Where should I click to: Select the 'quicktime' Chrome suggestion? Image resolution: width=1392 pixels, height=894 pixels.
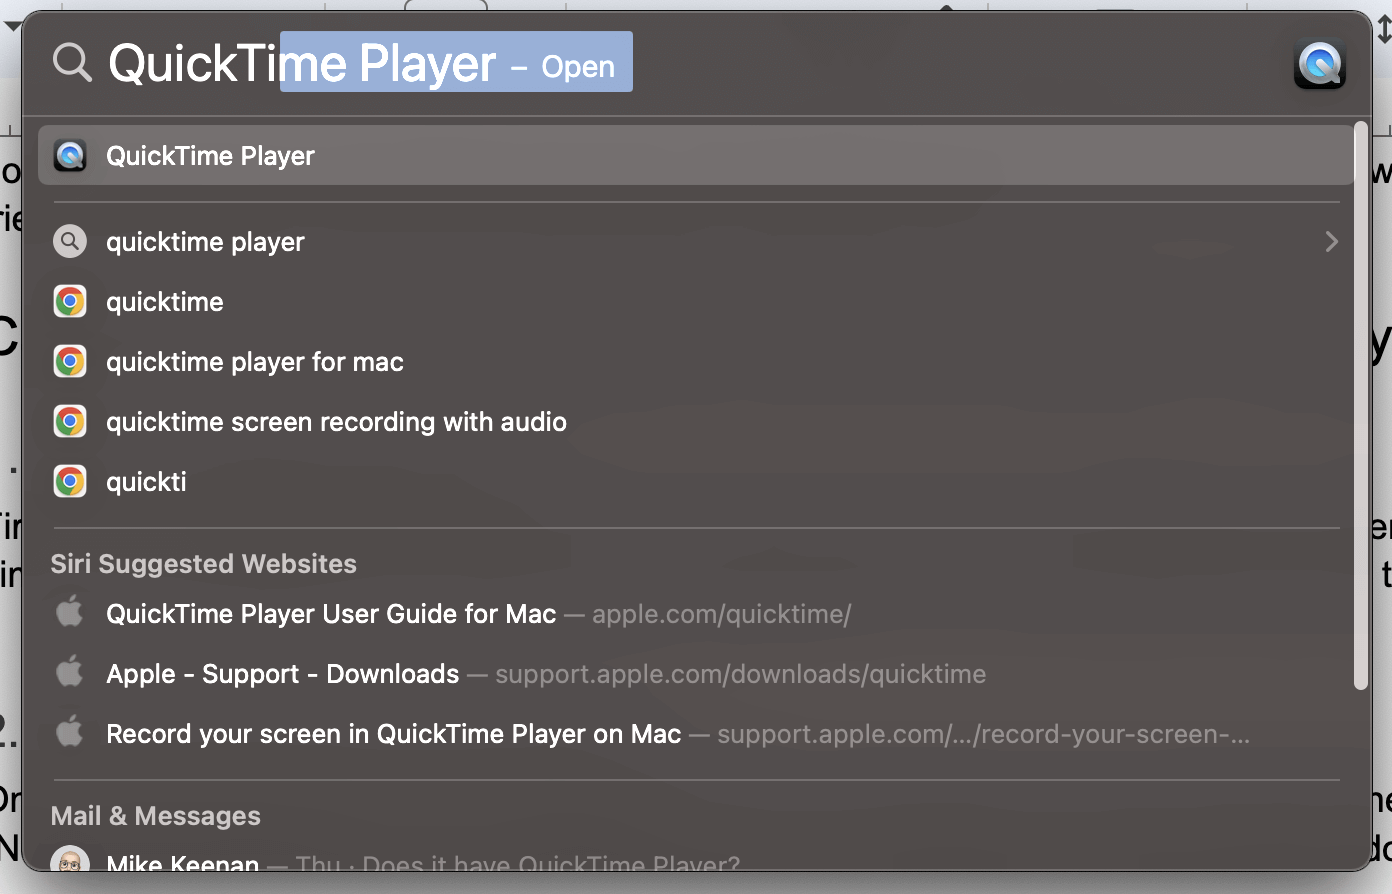[696, 302]
